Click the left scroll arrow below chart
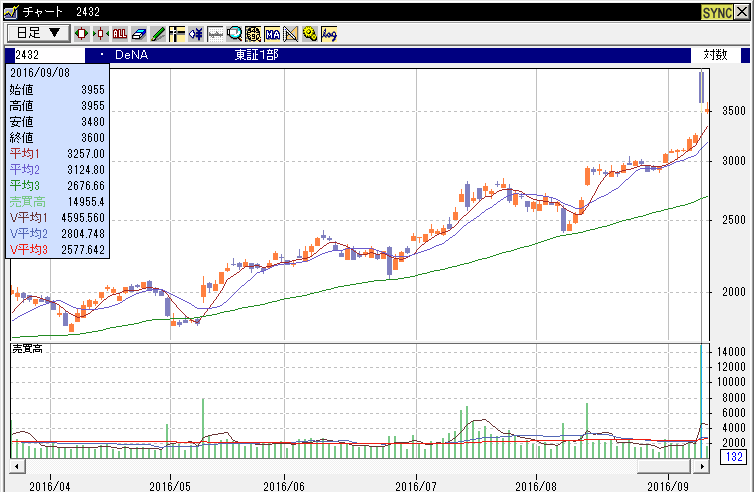Image resolution: width=754 pixels, height=492 pixels. coord(16,467)
